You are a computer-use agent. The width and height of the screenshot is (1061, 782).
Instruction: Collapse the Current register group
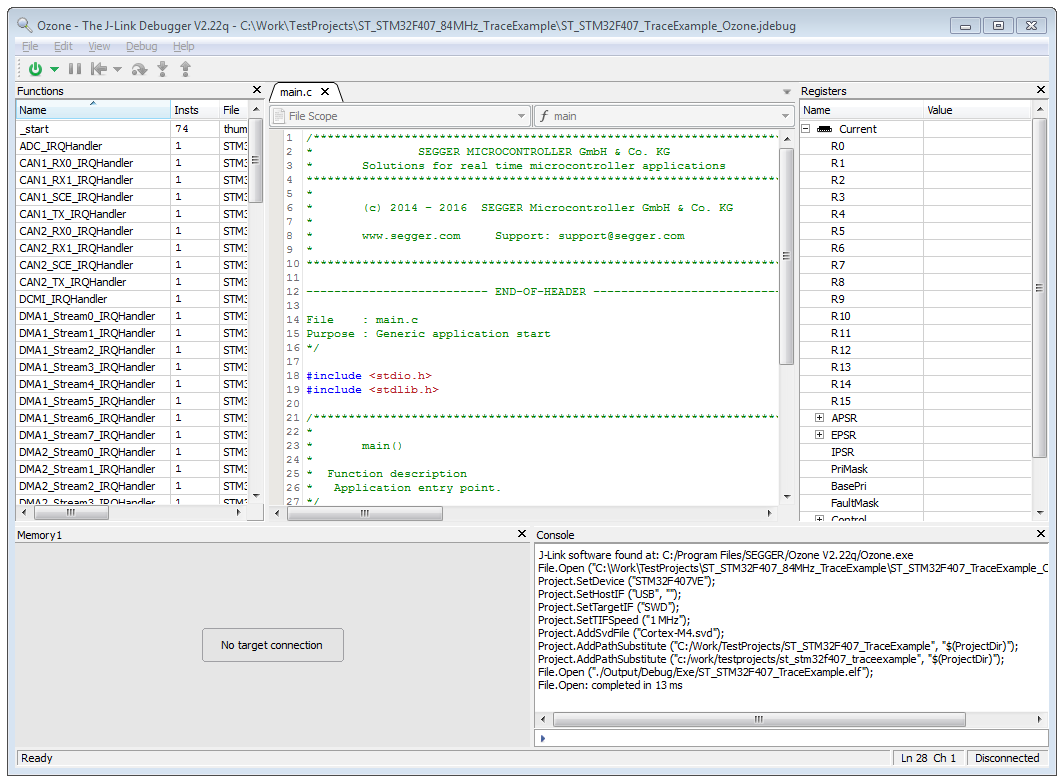click(806, 129)
